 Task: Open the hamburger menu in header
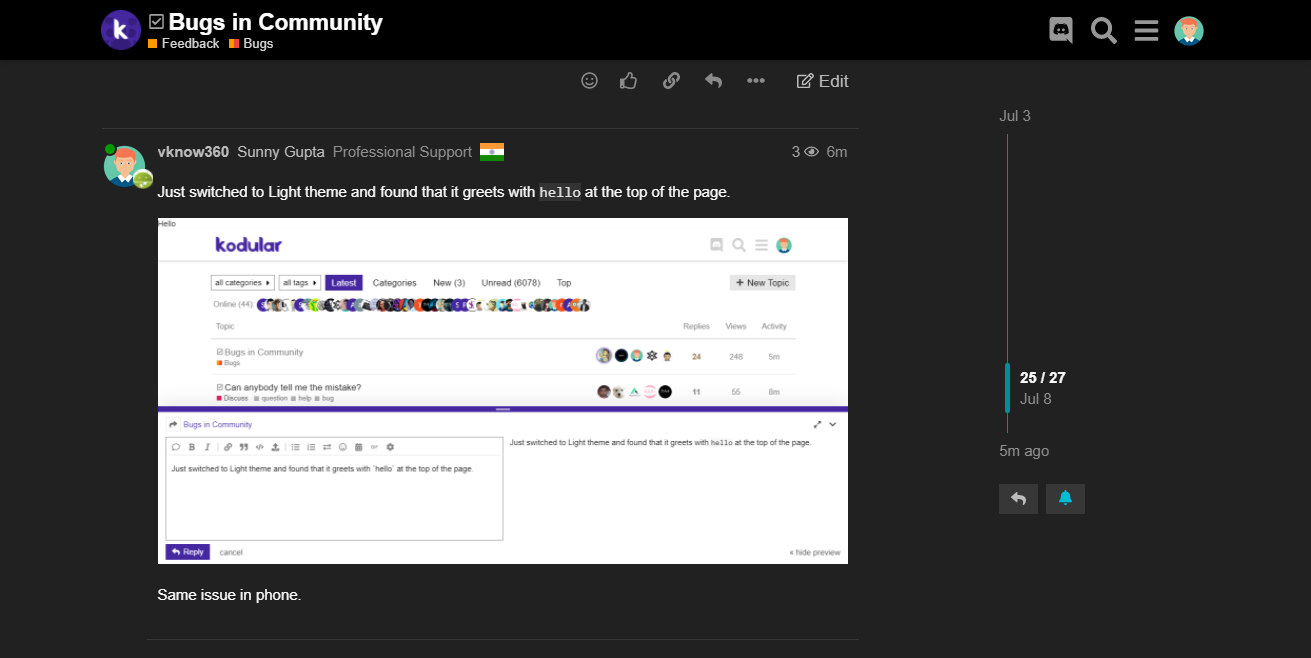tap(1146, 31)
